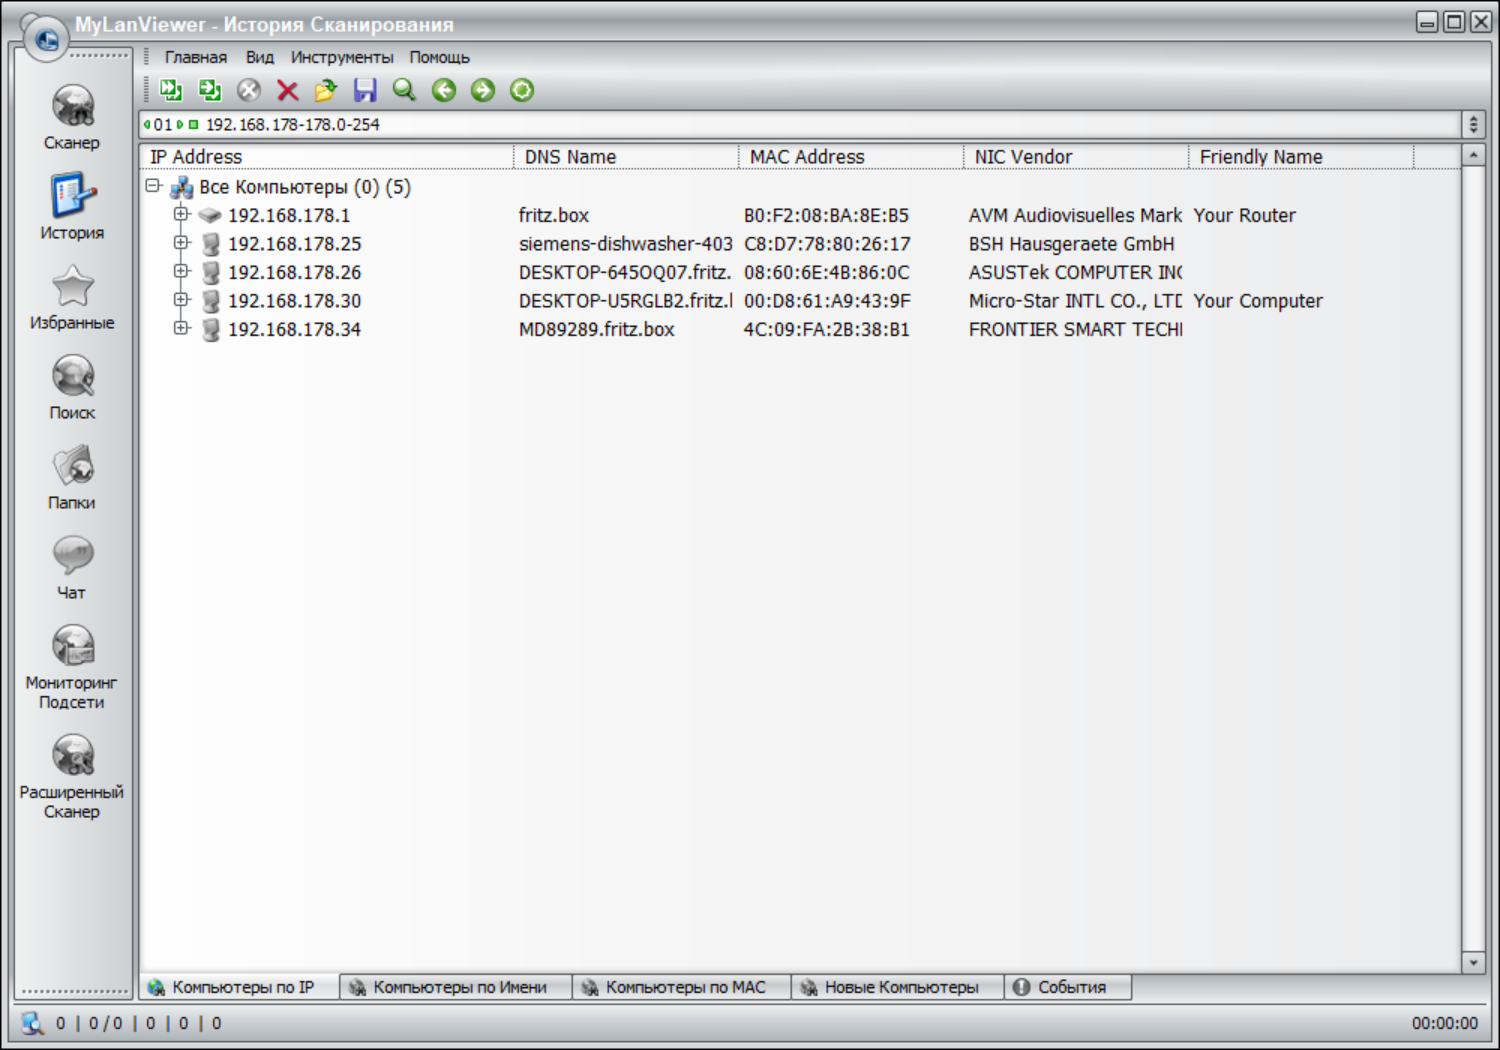Open the Инструменты menu

pos(342,57)
